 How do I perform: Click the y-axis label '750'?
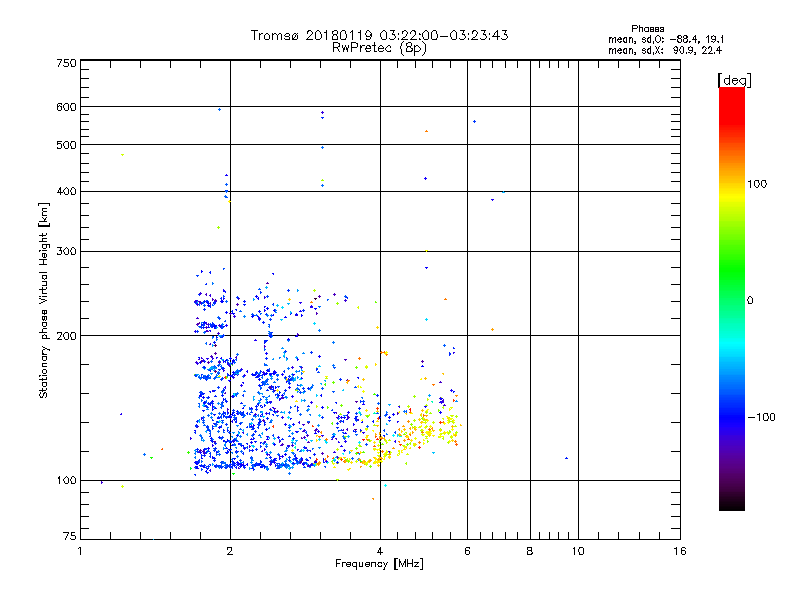click(67, 63)
